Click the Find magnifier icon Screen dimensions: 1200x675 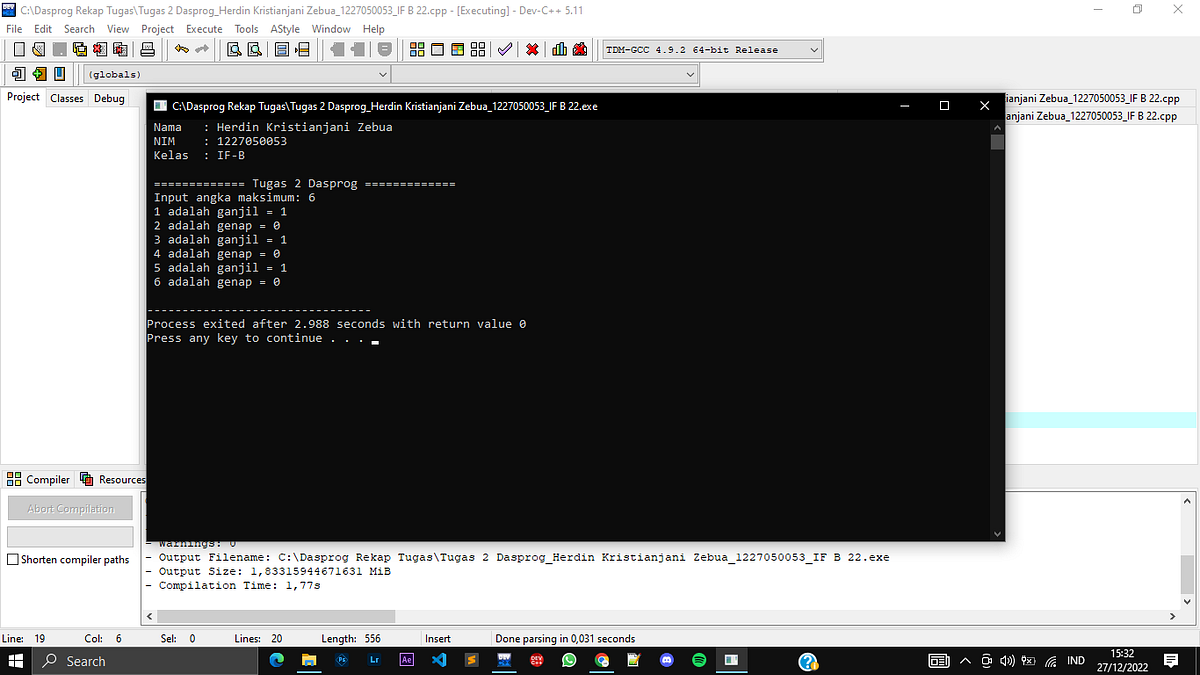point(233,49)
